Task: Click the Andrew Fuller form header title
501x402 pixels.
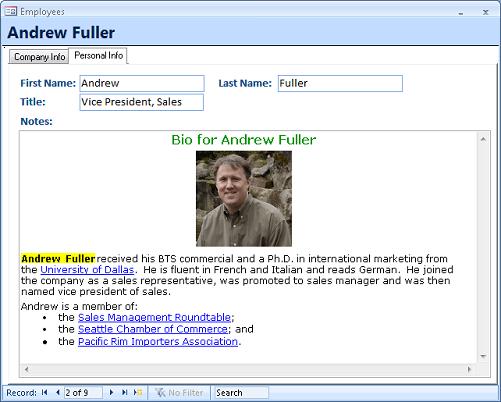Action: point(61,33)
